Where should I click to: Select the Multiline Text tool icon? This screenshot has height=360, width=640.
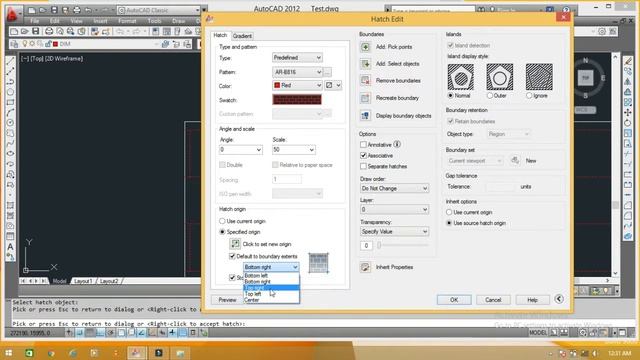pos(11,247)
